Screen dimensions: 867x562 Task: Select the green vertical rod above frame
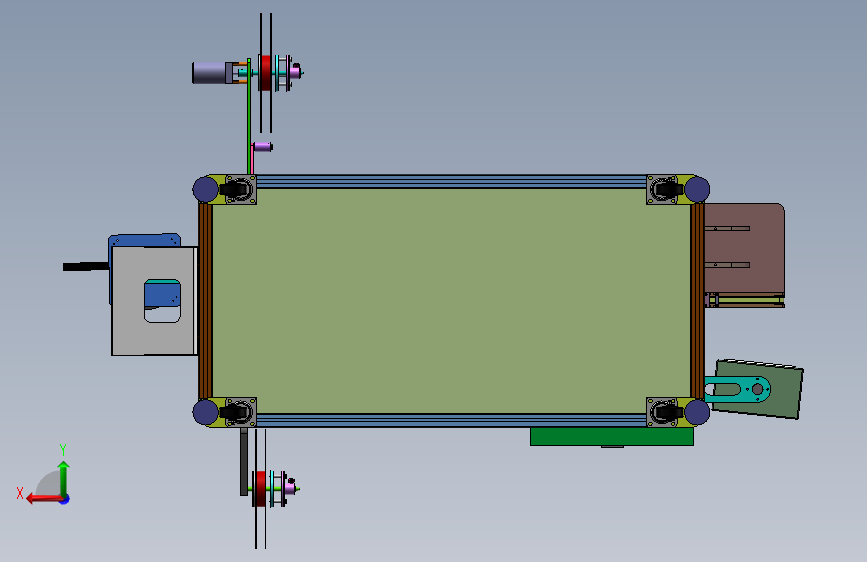point(249,116)
